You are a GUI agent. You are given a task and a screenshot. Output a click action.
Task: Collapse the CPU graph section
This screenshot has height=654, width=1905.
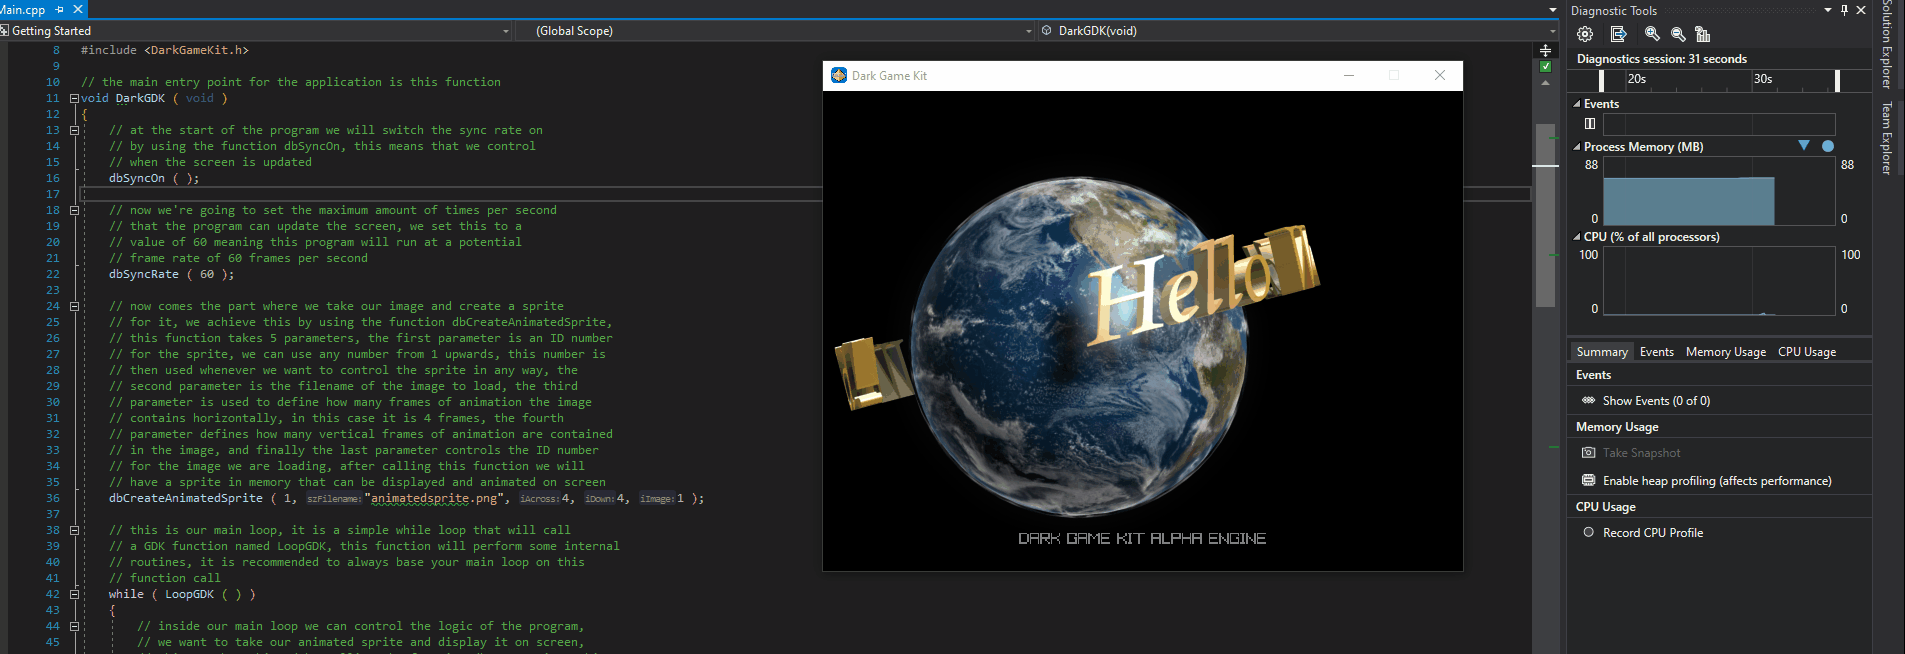point(1577,237)
